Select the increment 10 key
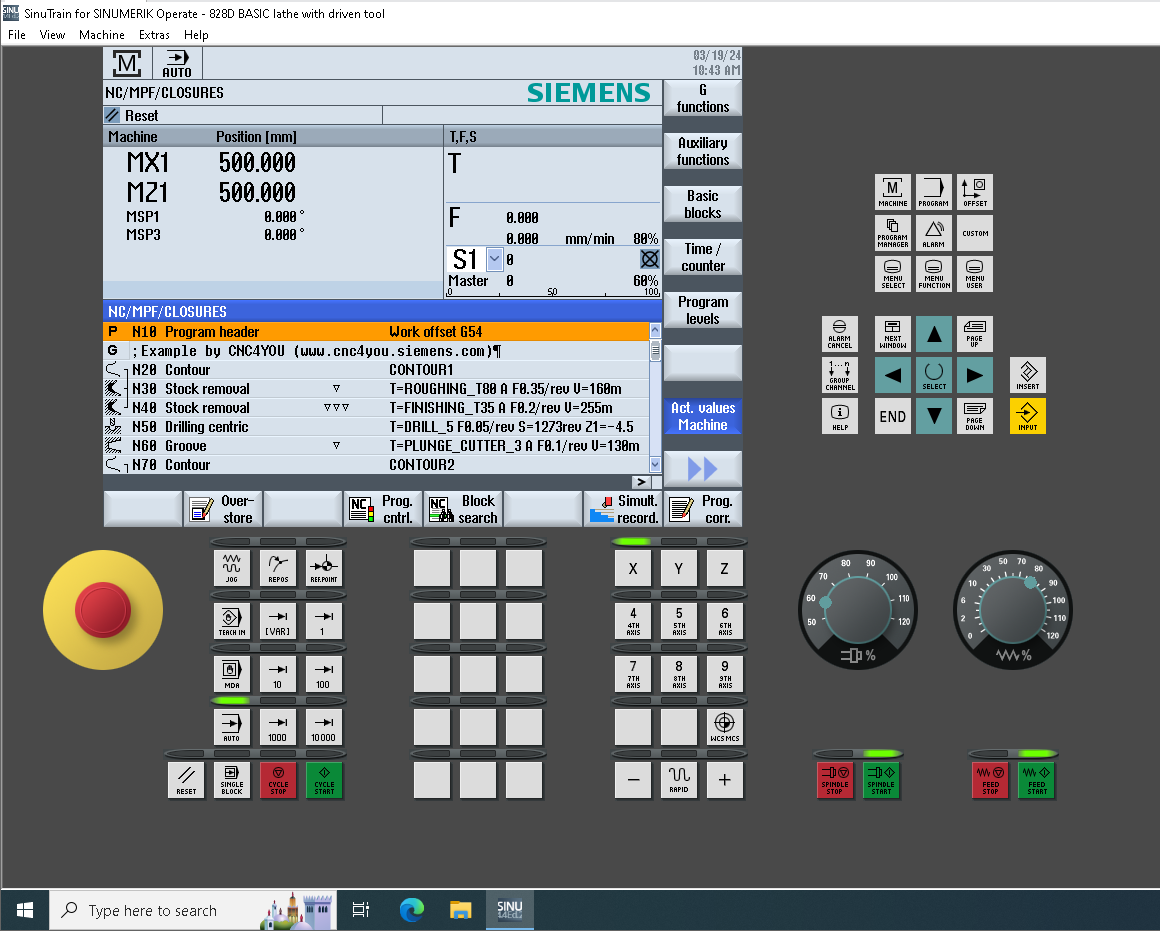This screenshot has width=1160, height=931. pyautogui.click(x=278, y=674)
